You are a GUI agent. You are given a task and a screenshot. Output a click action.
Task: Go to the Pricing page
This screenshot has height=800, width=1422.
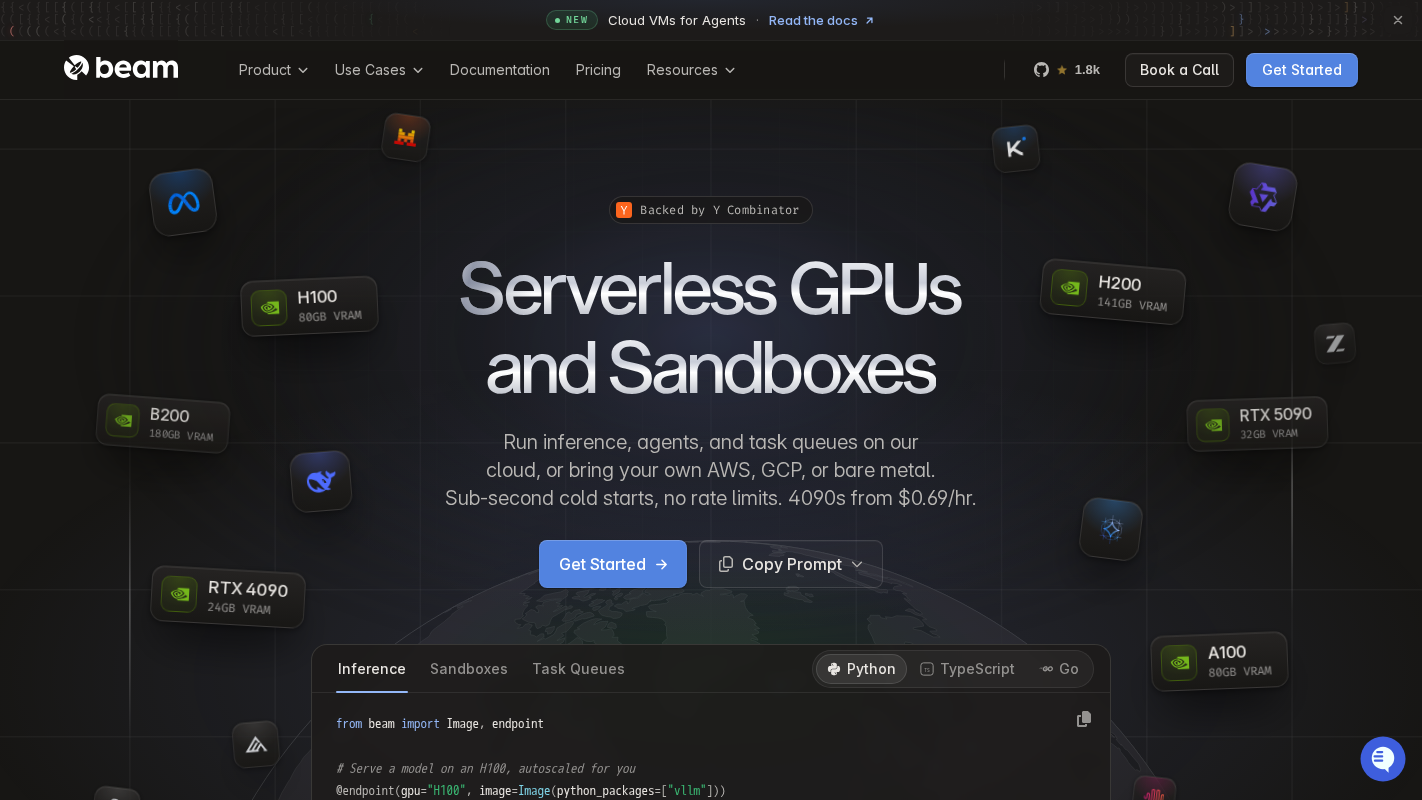click(598, 70)
